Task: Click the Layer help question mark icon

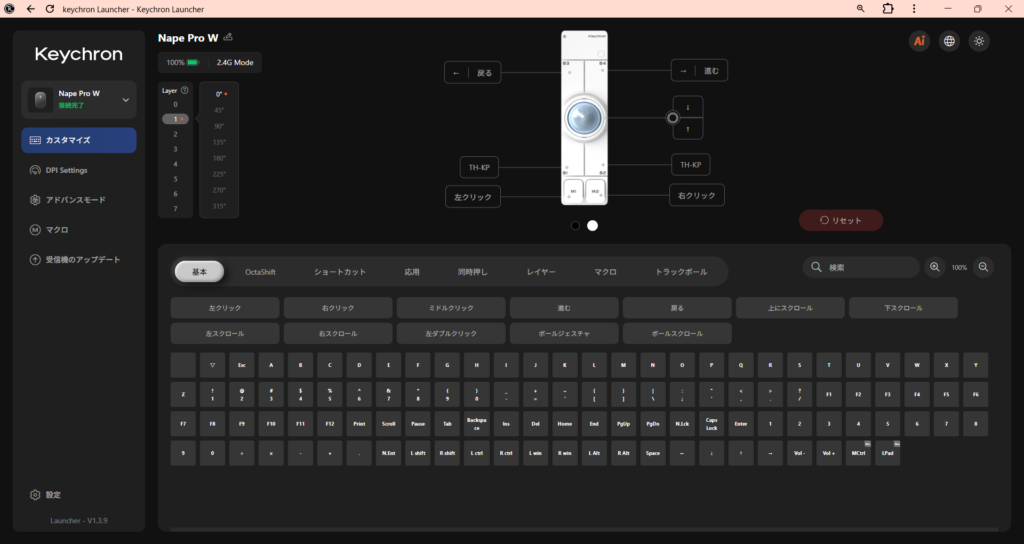Action: (x=184, y=90)
